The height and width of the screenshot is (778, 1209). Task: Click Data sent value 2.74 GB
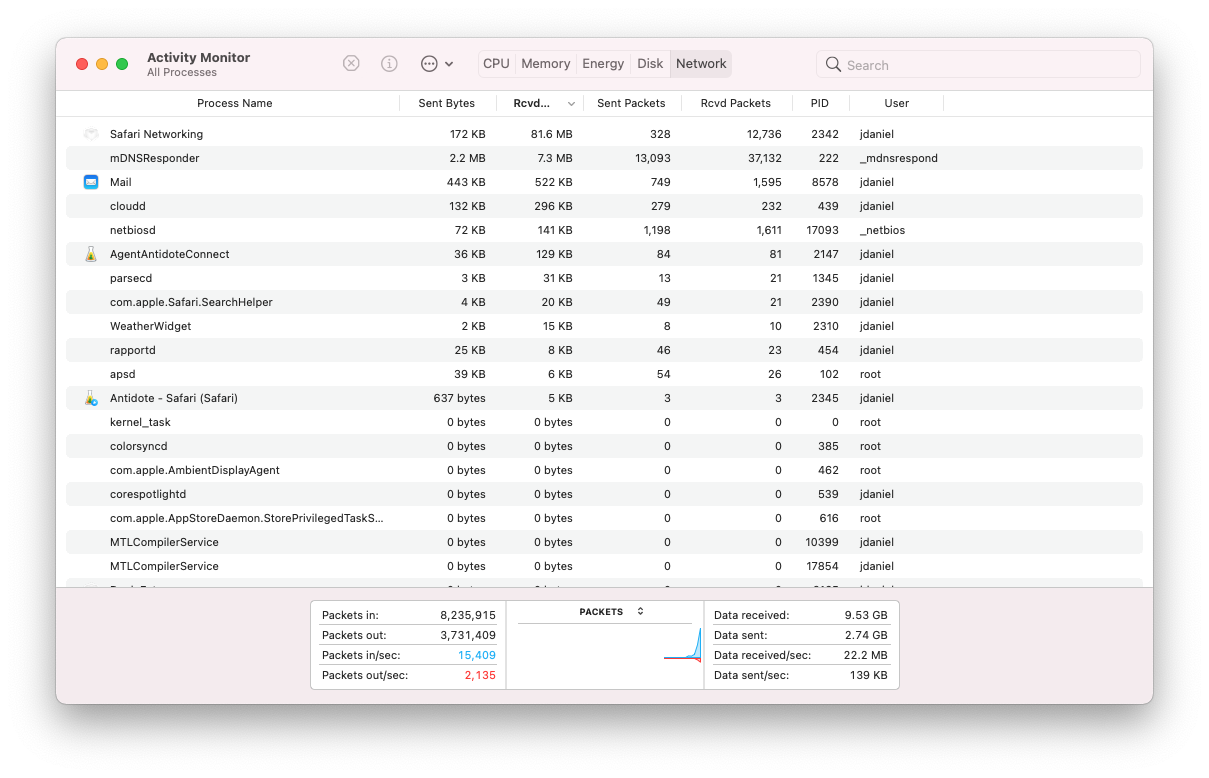tap(866, 635)
